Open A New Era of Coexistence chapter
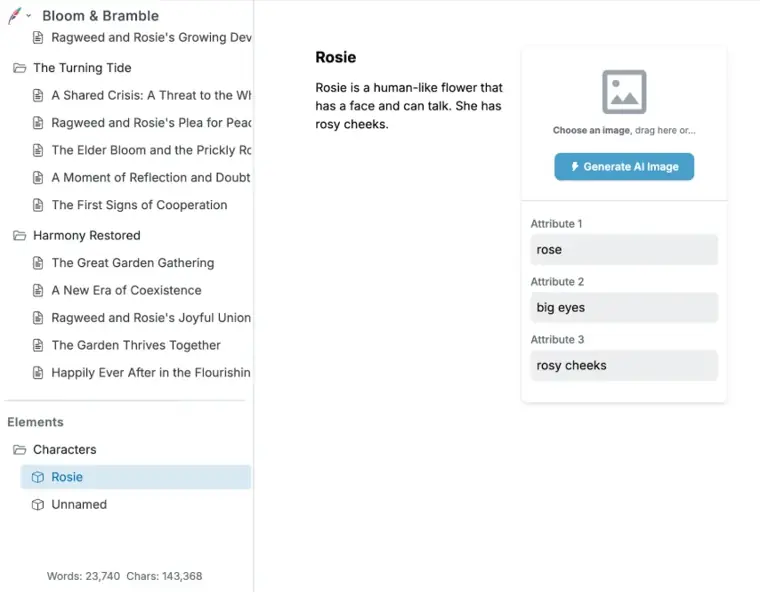760x605 pixels. pos(127,290)
